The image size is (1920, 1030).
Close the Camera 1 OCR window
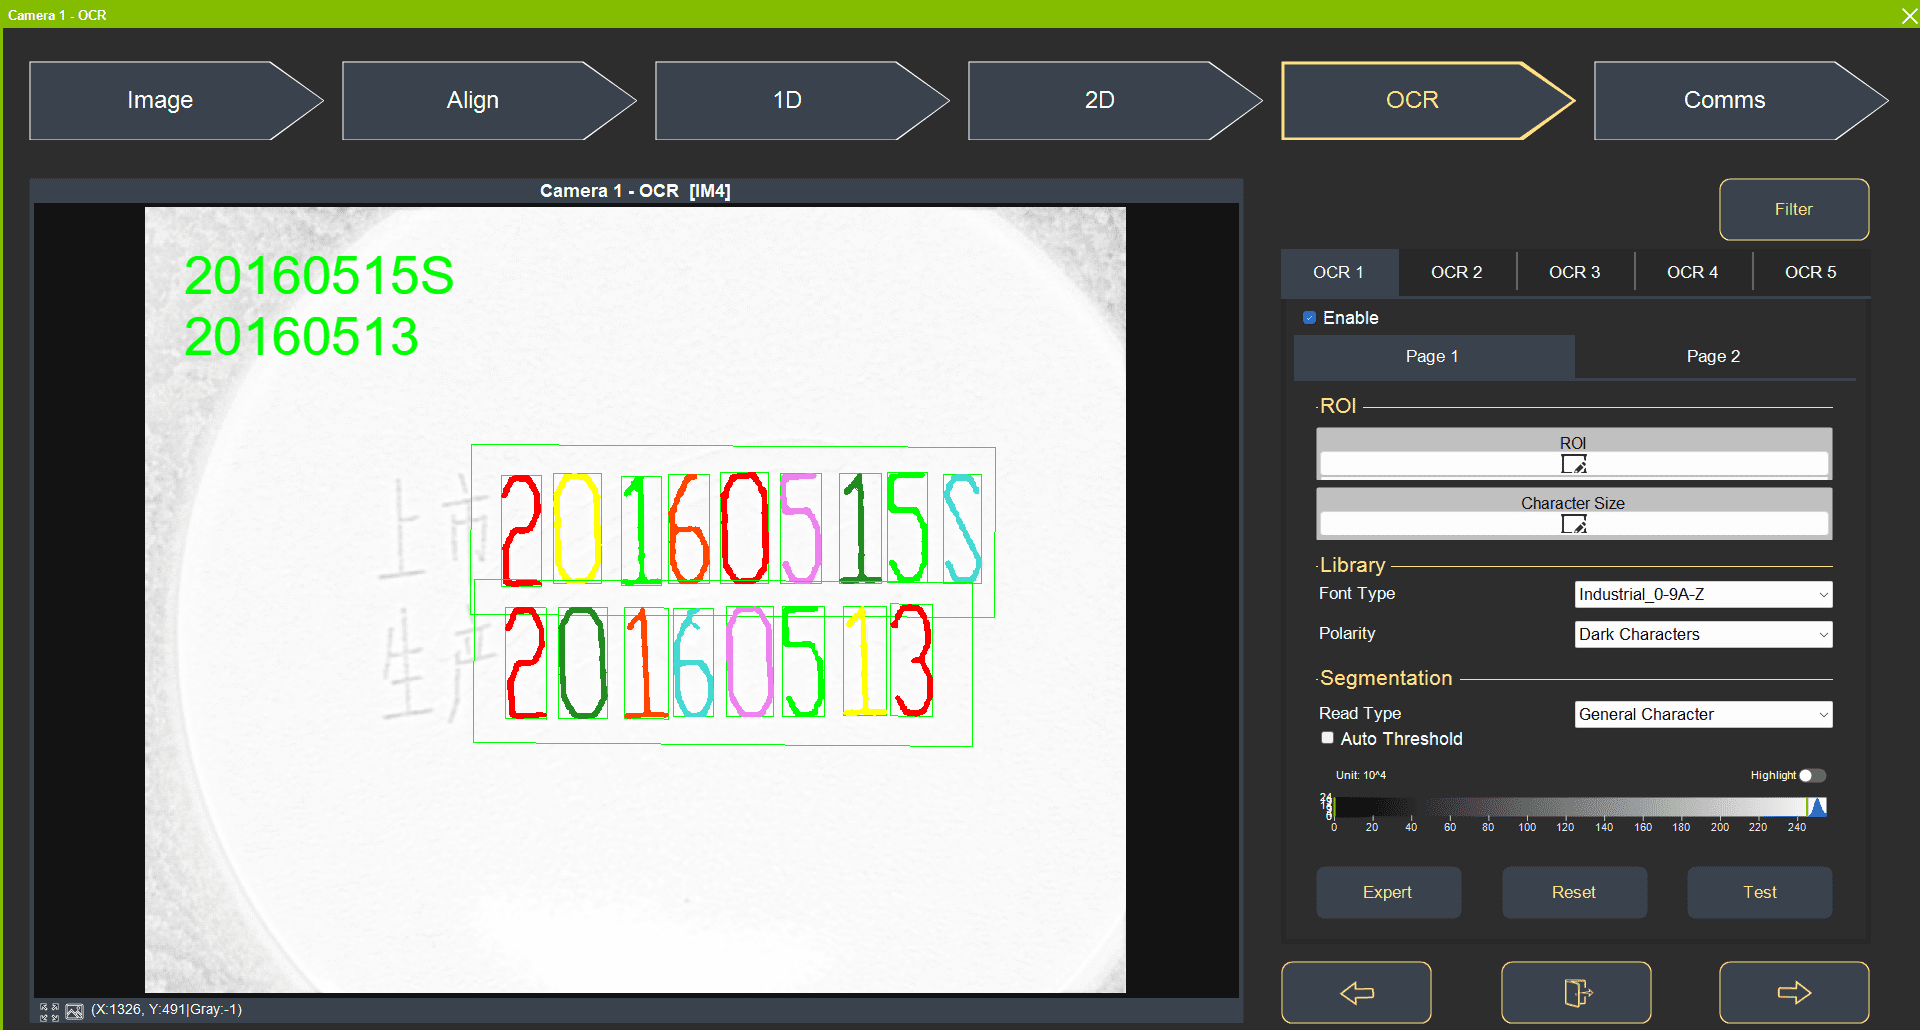click(x=1908, y=14)
